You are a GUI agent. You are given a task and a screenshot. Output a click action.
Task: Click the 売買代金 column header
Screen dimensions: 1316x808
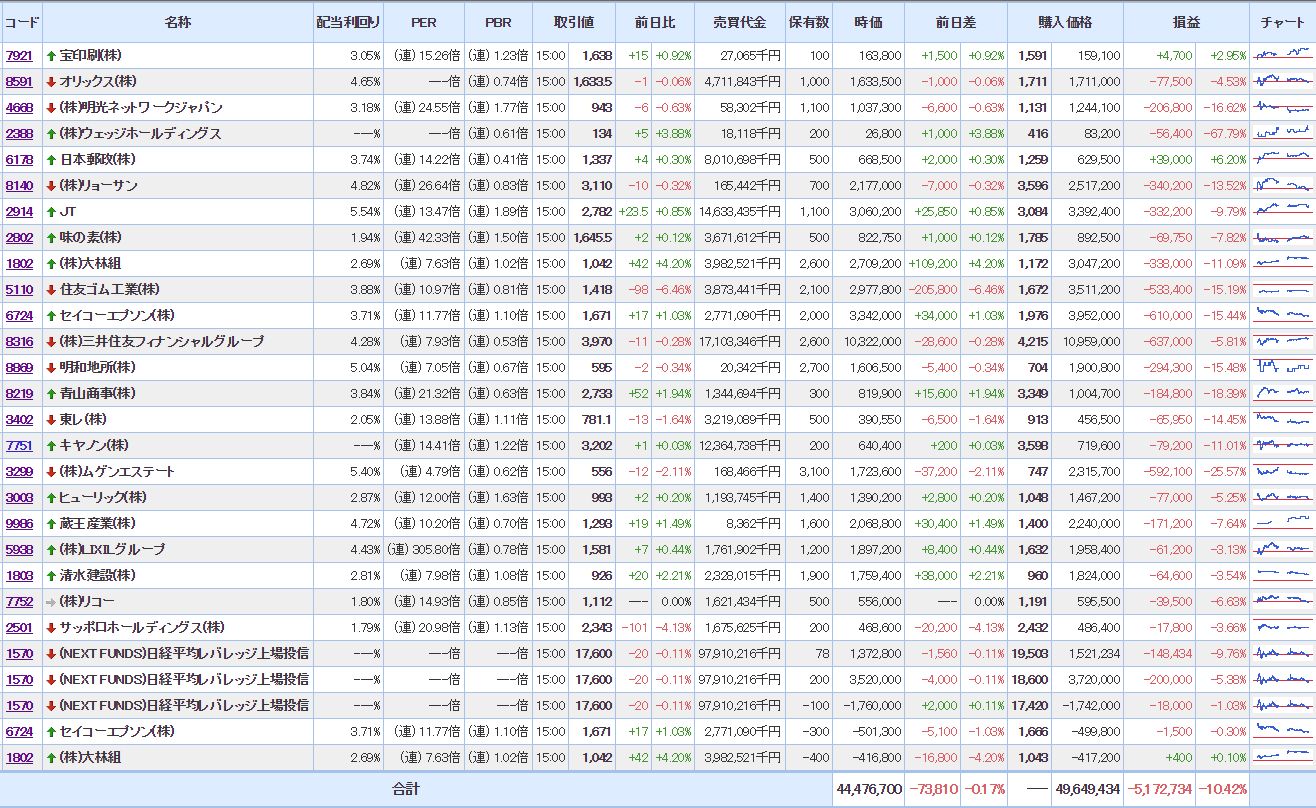click(739, 22)
